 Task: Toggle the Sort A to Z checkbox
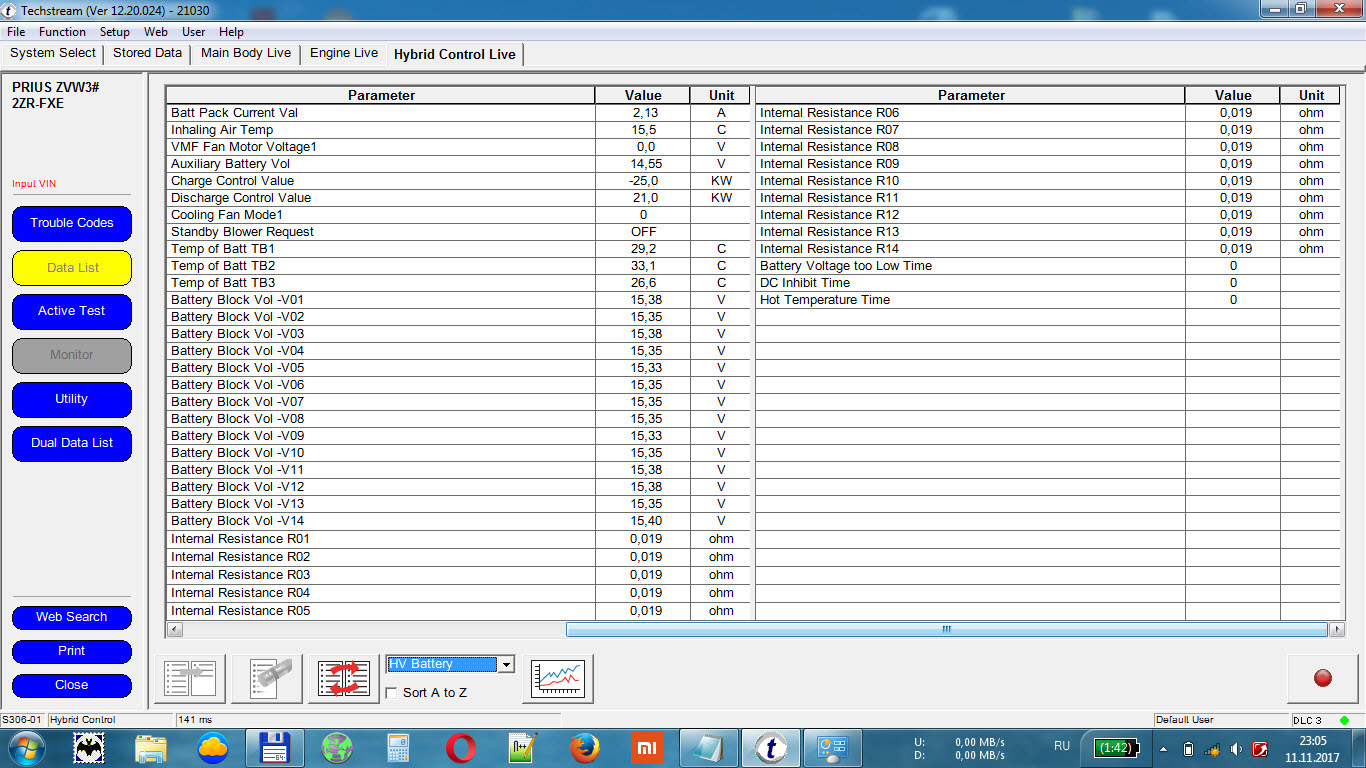pyautogui.click(x=392, y=693)
